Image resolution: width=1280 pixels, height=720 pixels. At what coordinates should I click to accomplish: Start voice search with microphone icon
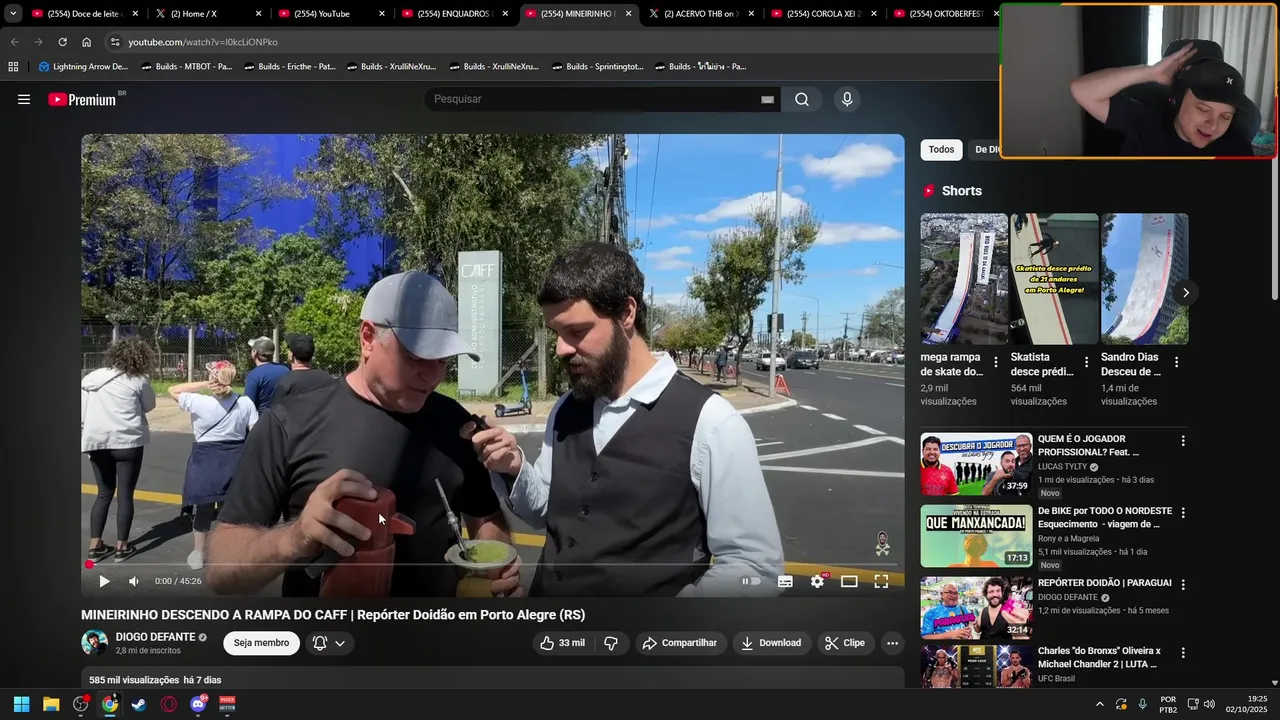[x=847, y=99]
